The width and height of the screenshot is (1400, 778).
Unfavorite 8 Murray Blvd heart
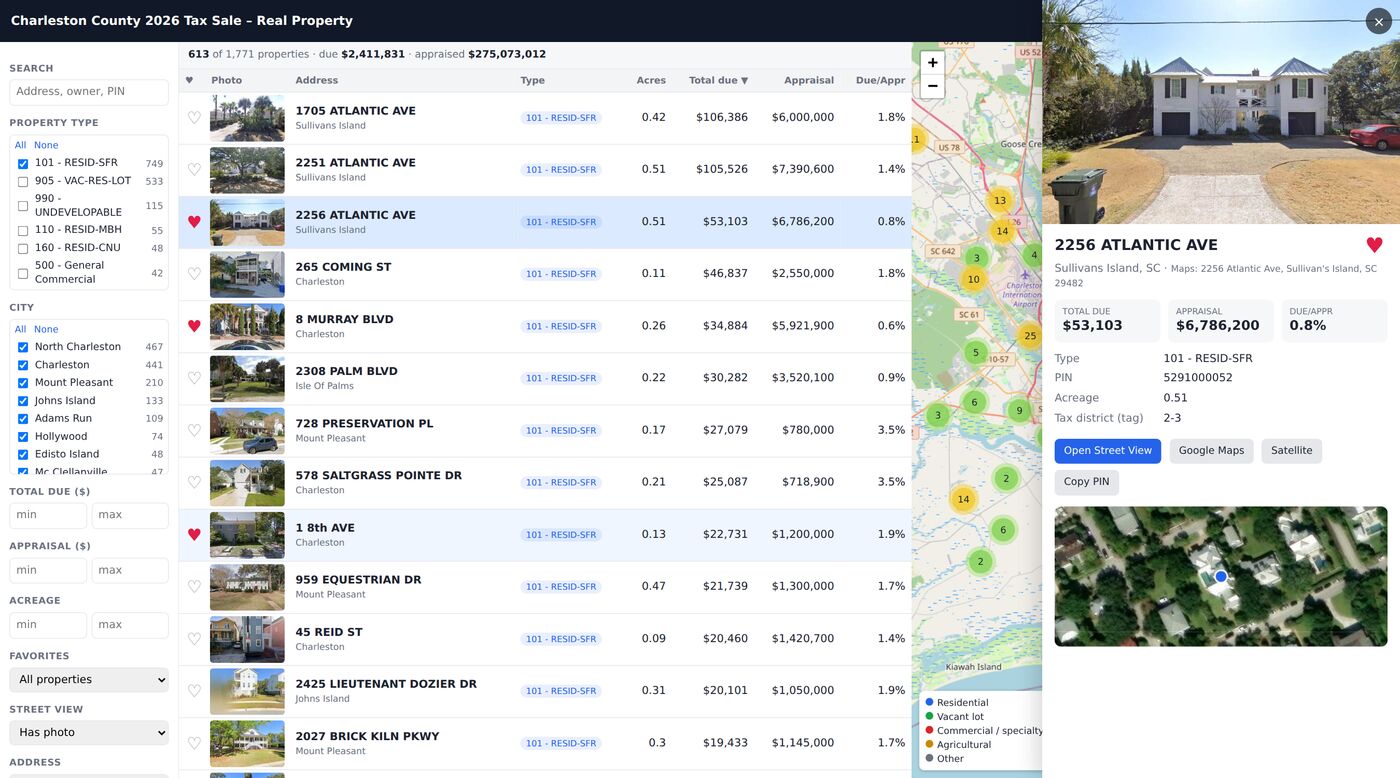point(194,326)
